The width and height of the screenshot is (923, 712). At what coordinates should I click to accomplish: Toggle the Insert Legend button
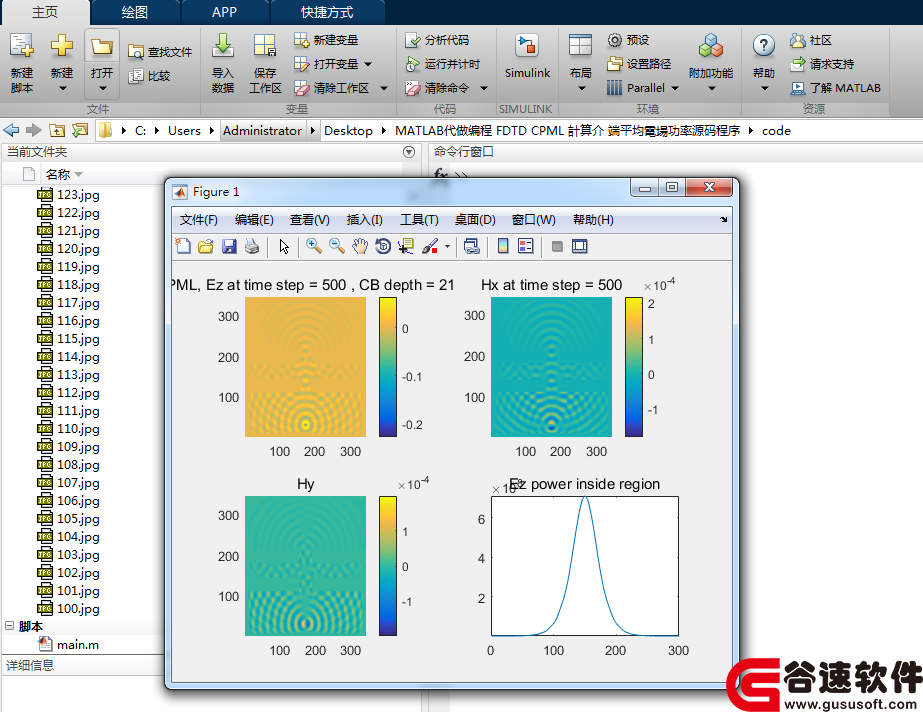coord(526,246)
